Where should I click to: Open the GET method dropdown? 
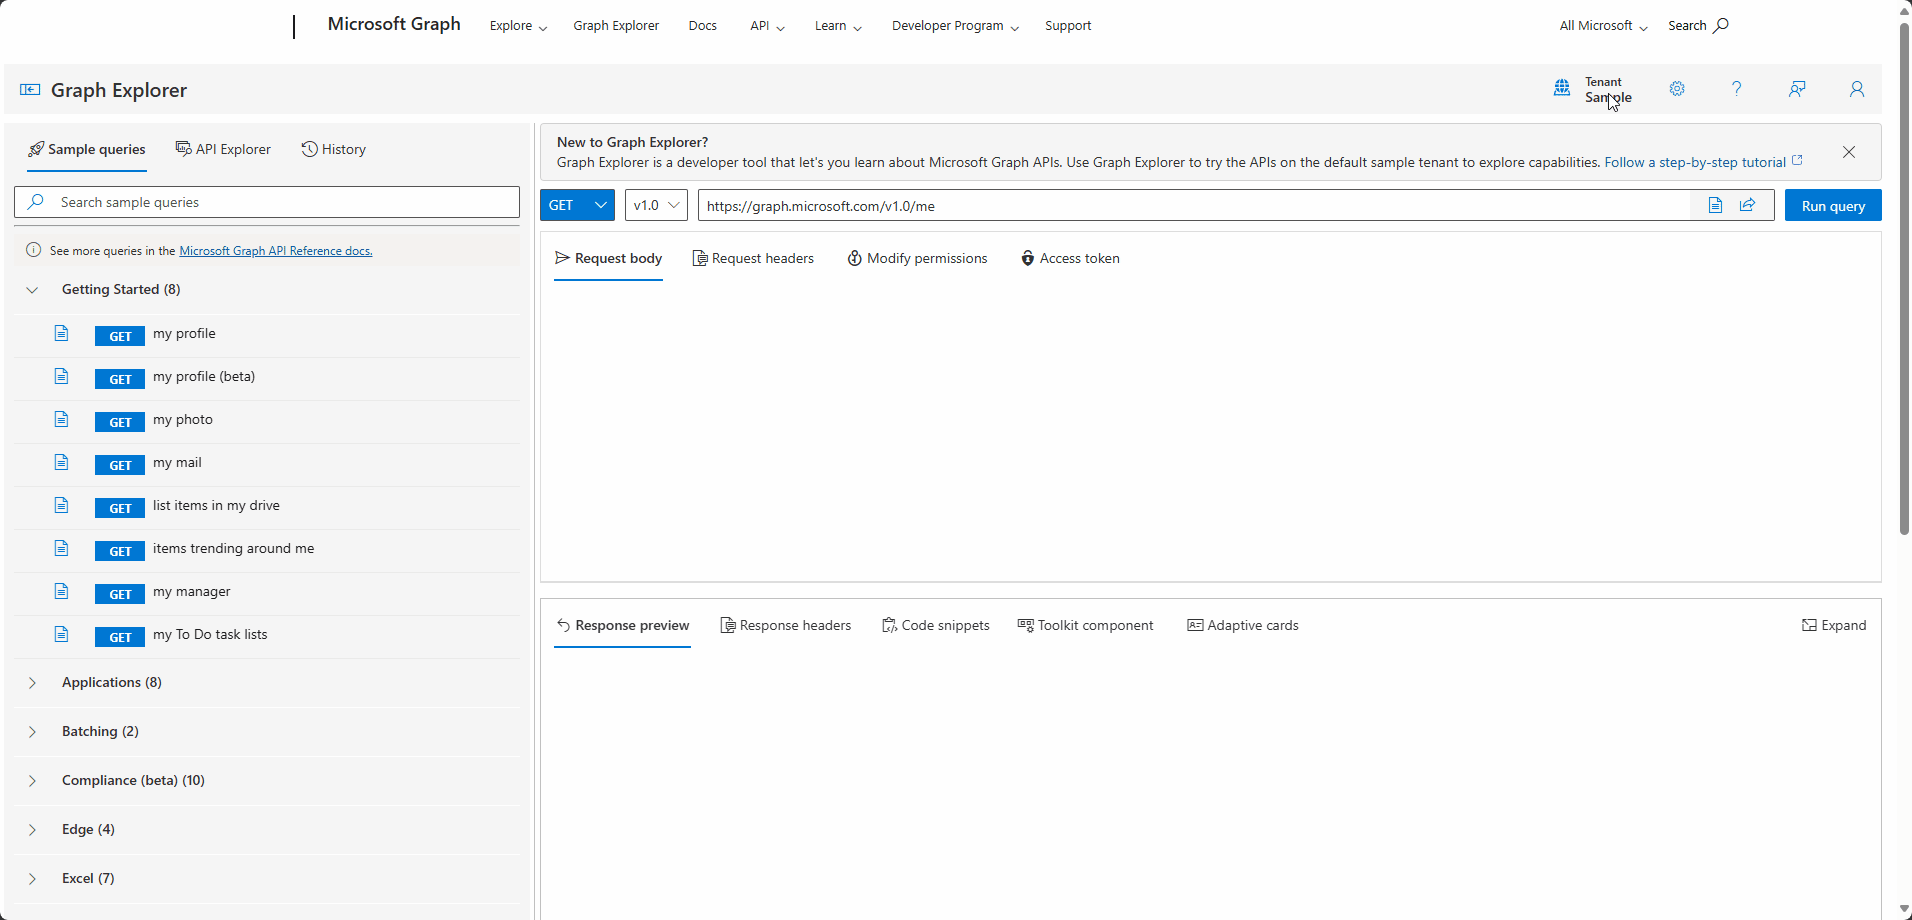click(x=577, y=205)
